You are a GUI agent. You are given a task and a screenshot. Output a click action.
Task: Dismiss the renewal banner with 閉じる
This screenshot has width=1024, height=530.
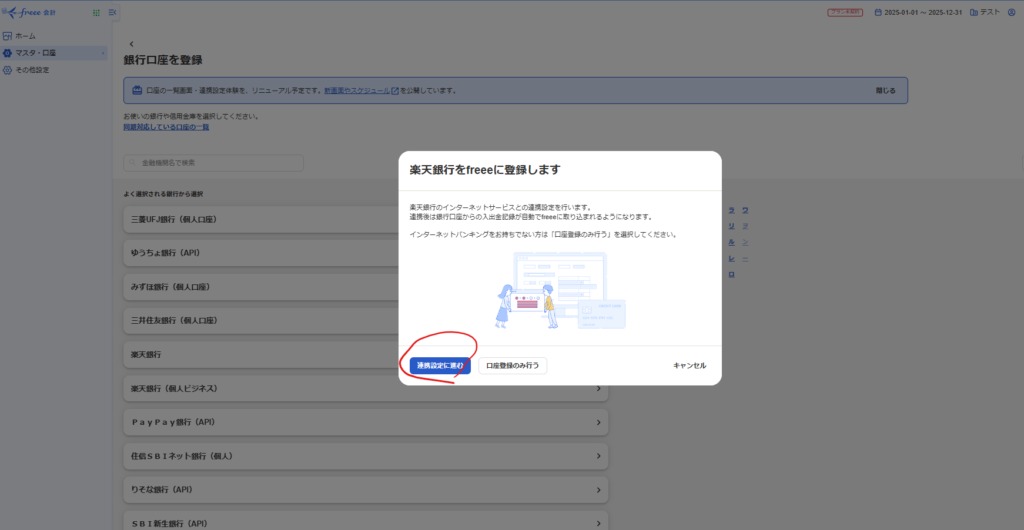click(x=886, y=91)
